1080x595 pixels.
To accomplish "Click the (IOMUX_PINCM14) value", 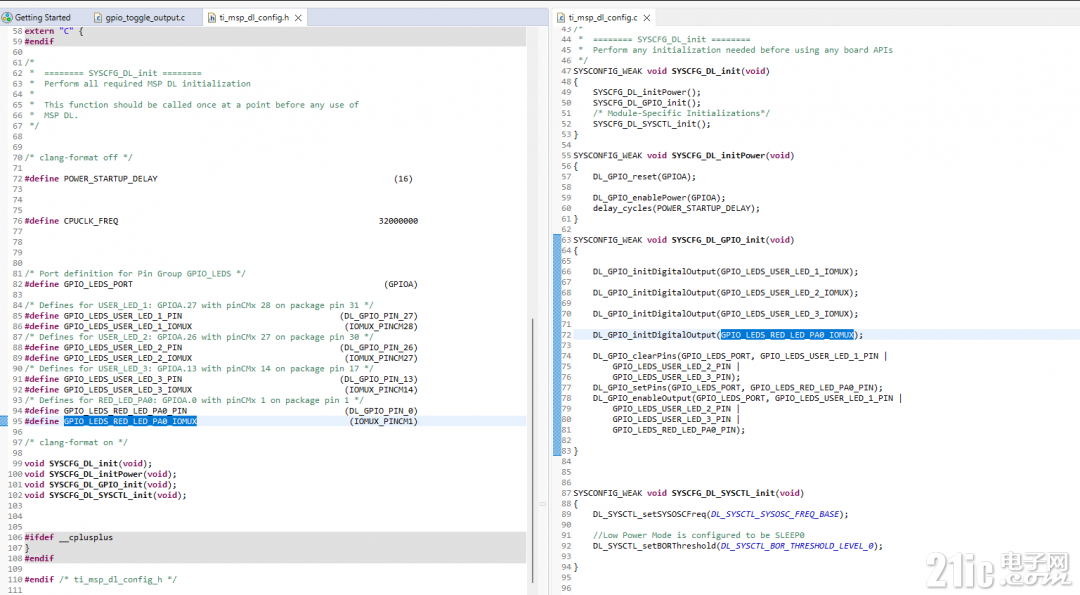I will pos(382,390).
